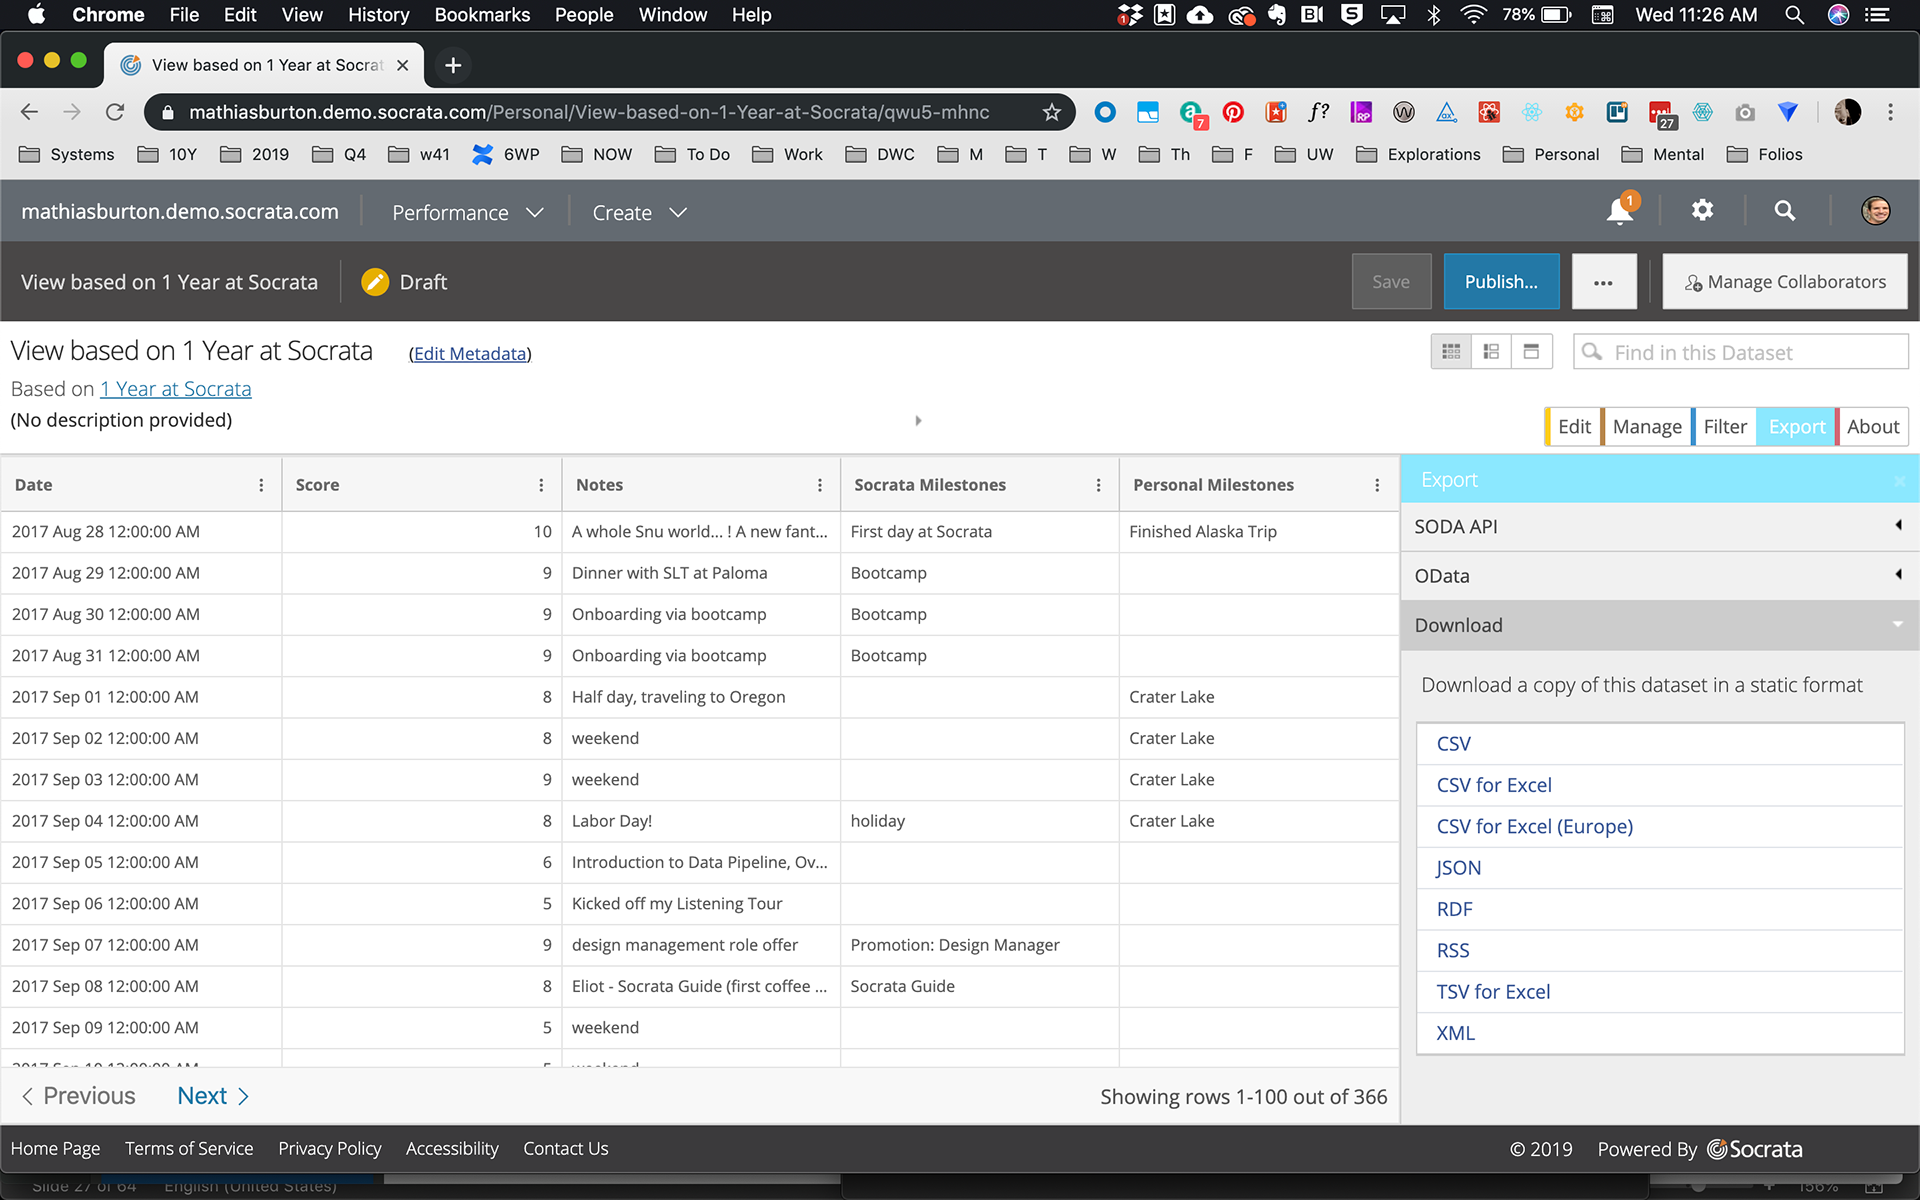Switch to the single row view icon
1920x1200 pixels.
(1531, 352)
